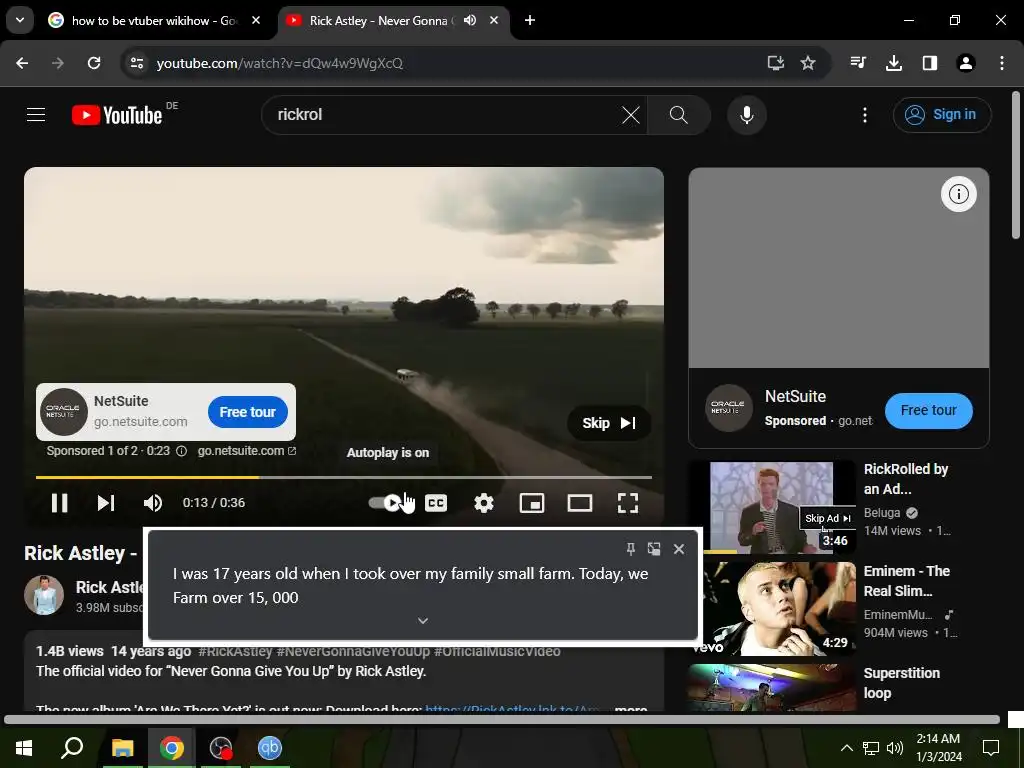This screenshot has height=768, width=1024.
Task: Open the 'Superstition loop' video title
Action: click(x=902, y=683)
